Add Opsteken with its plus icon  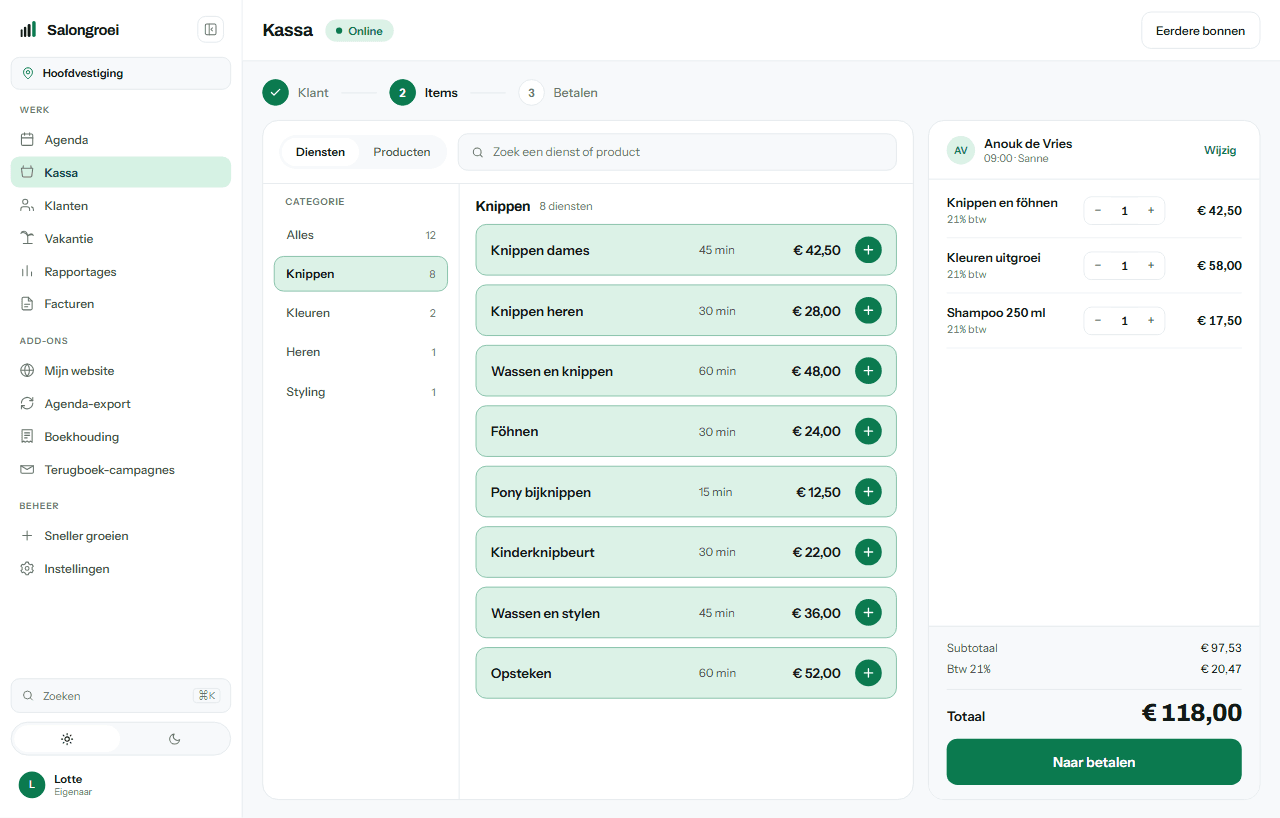868,673
